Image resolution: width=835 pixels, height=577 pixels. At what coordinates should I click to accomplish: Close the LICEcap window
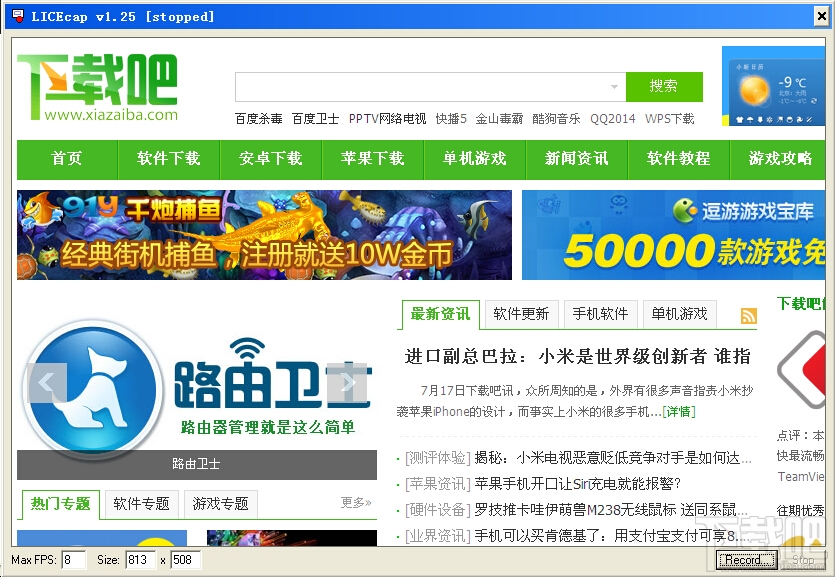[x=822, y=17]
